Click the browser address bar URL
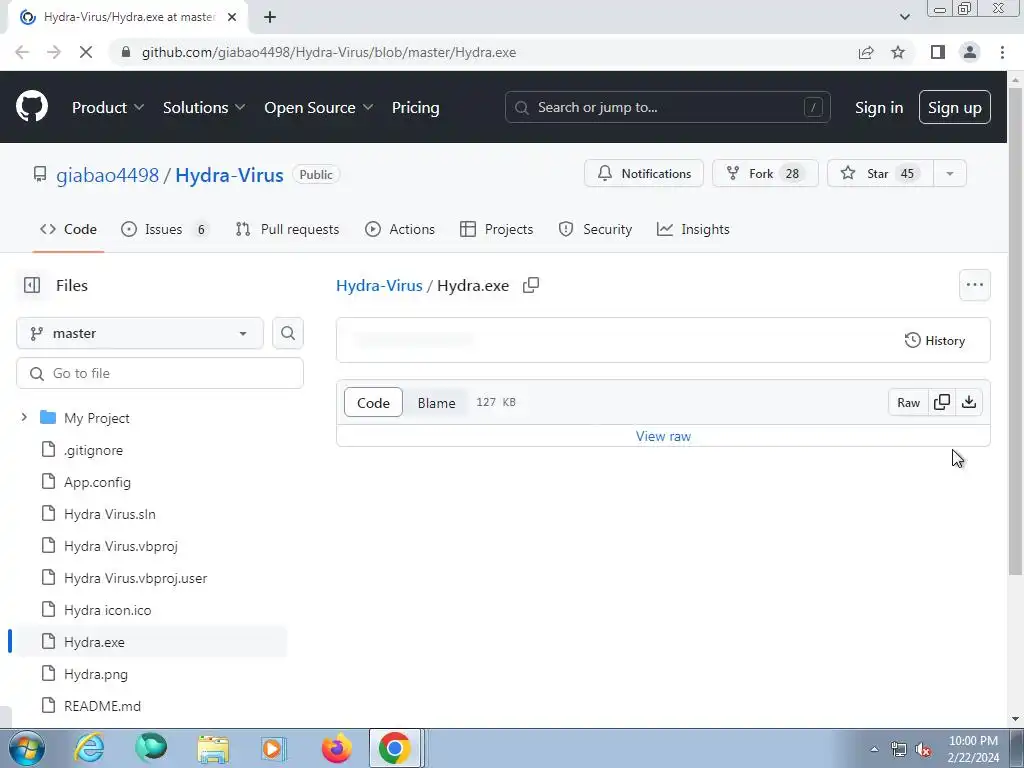This screenshot has width=1024, height=768. pyautogui.click(x=328, y=52)
